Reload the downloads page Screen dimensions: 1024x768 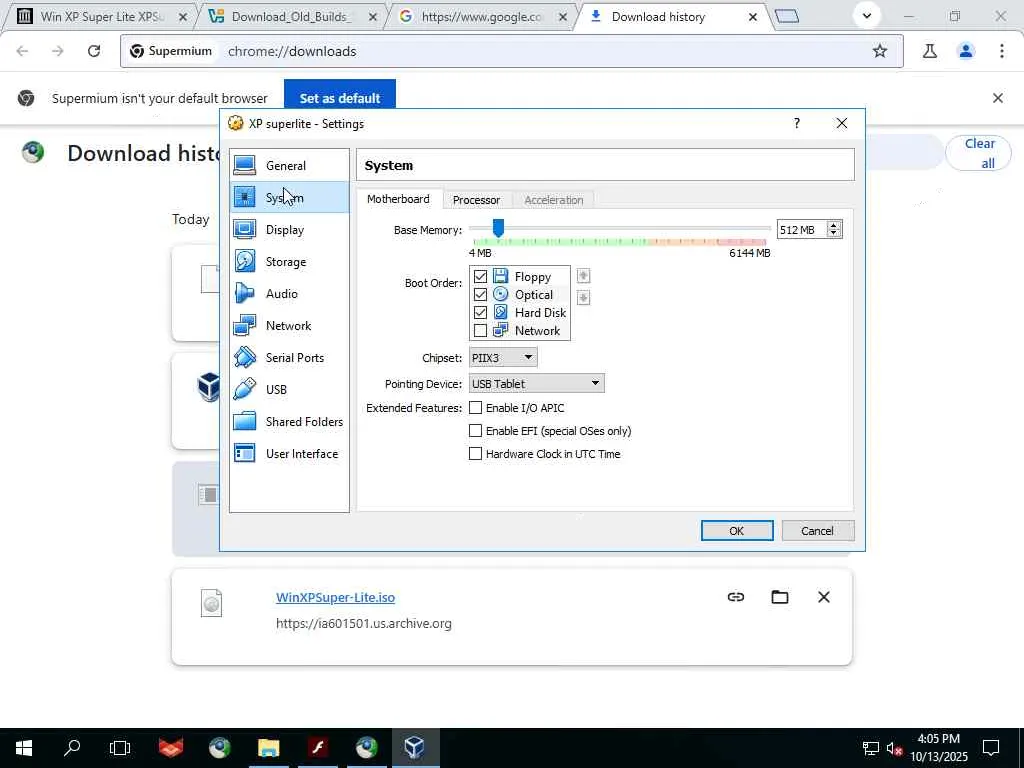coord(94,51)
